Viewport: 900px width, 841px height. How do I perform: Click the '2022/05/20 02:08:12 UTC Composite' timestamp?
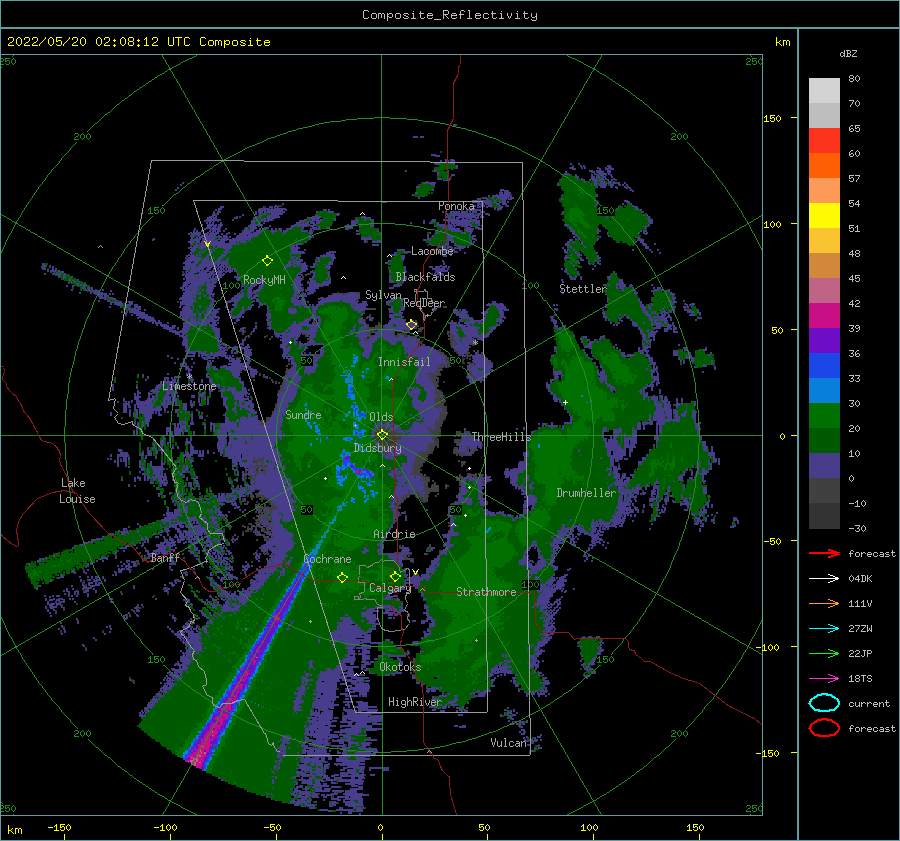(138, 42)
